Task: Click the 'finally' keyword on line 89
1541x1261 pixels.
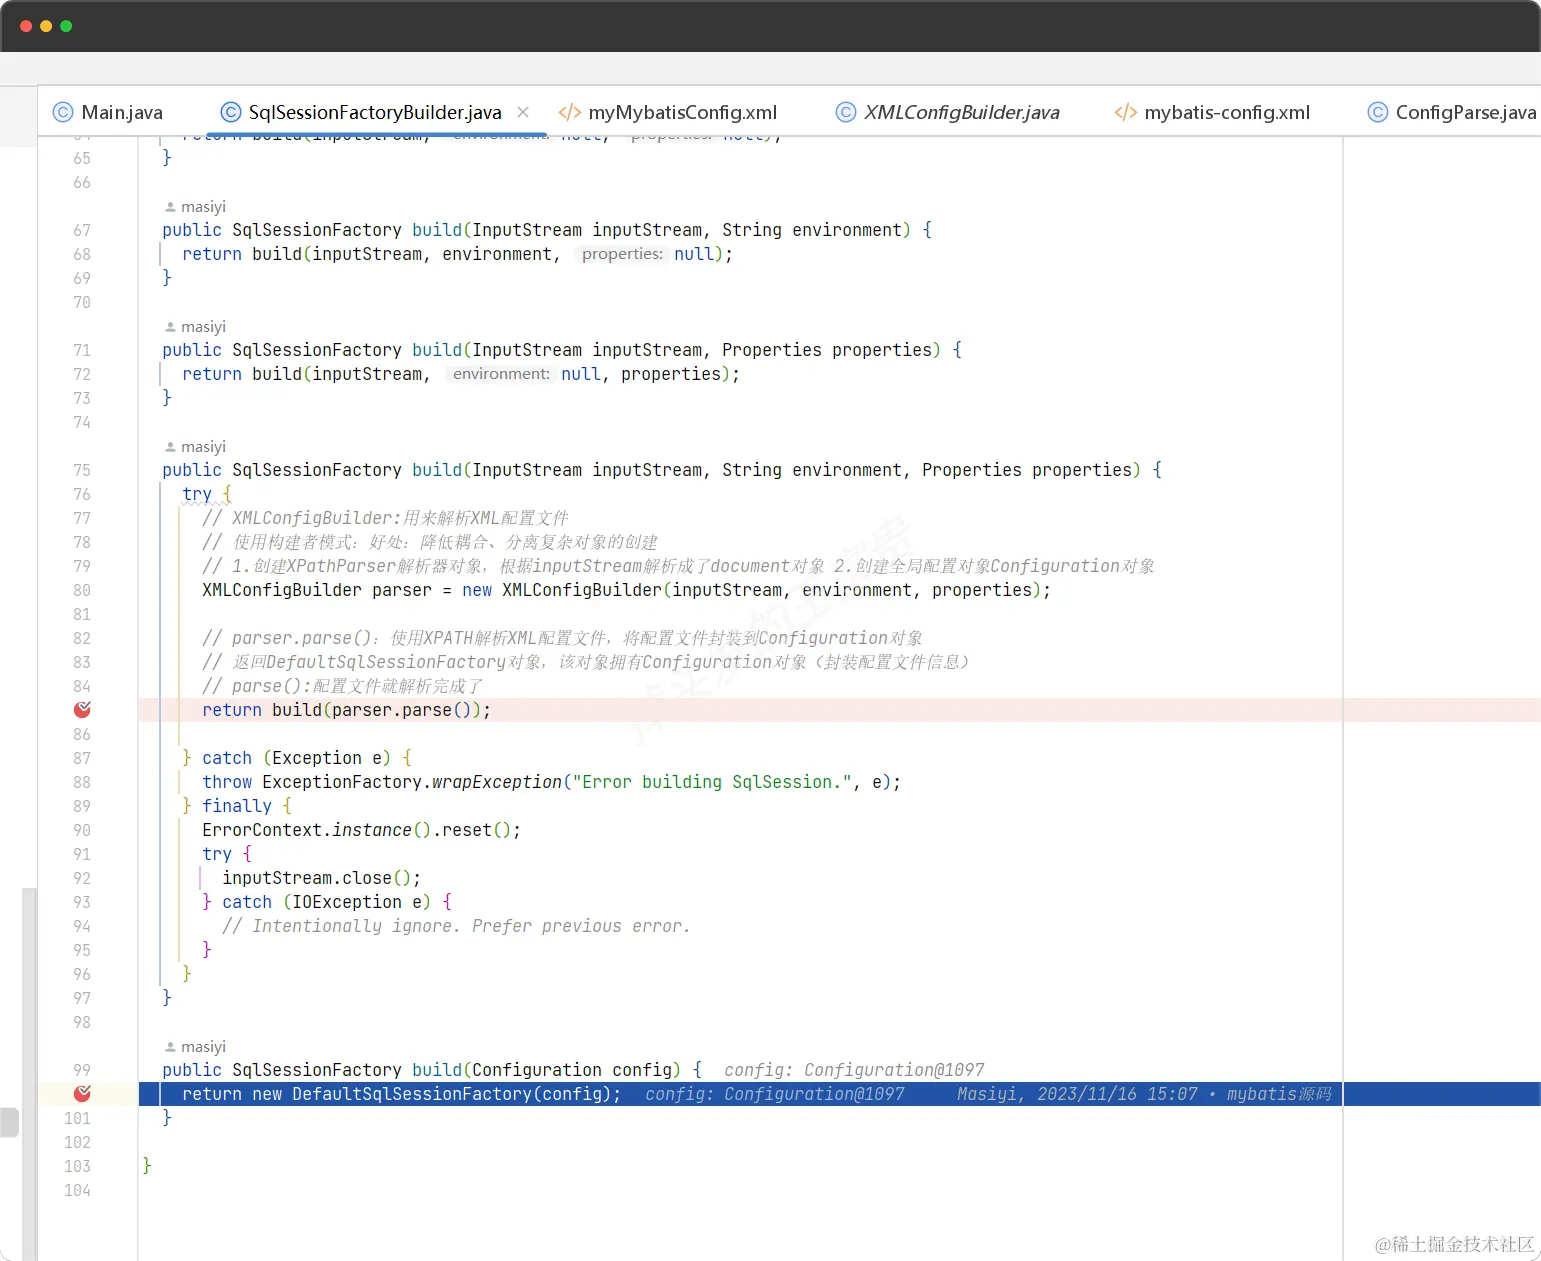Action: tap(237, 806)
